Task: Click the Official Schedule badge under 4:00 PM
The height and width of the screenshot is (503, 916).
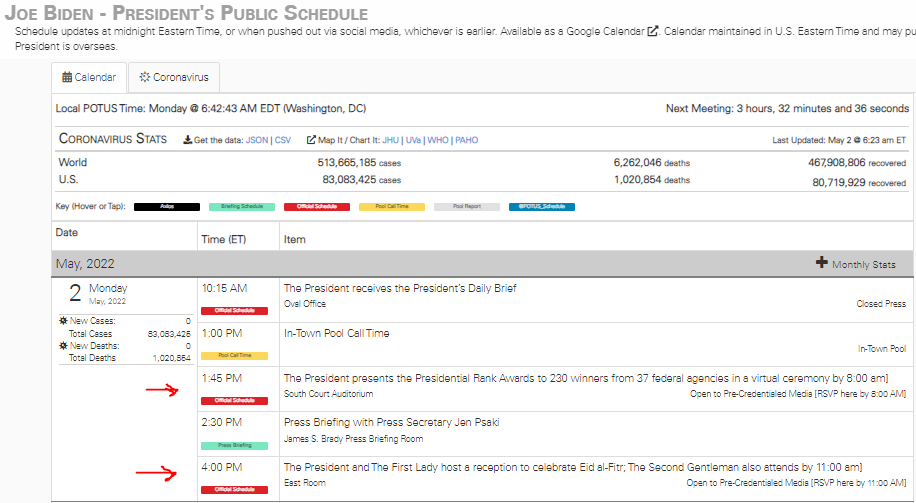Action: click(x=234, y=490)
